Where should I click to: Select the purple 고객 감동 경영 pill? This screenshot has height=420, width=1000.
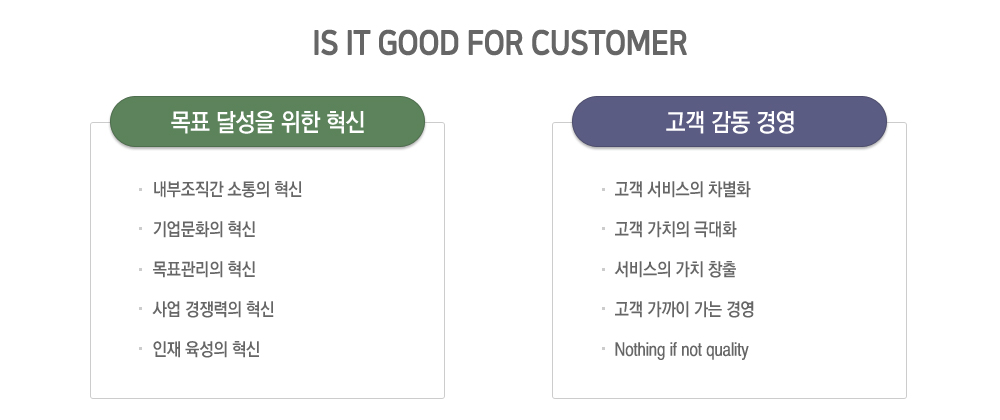729,122
